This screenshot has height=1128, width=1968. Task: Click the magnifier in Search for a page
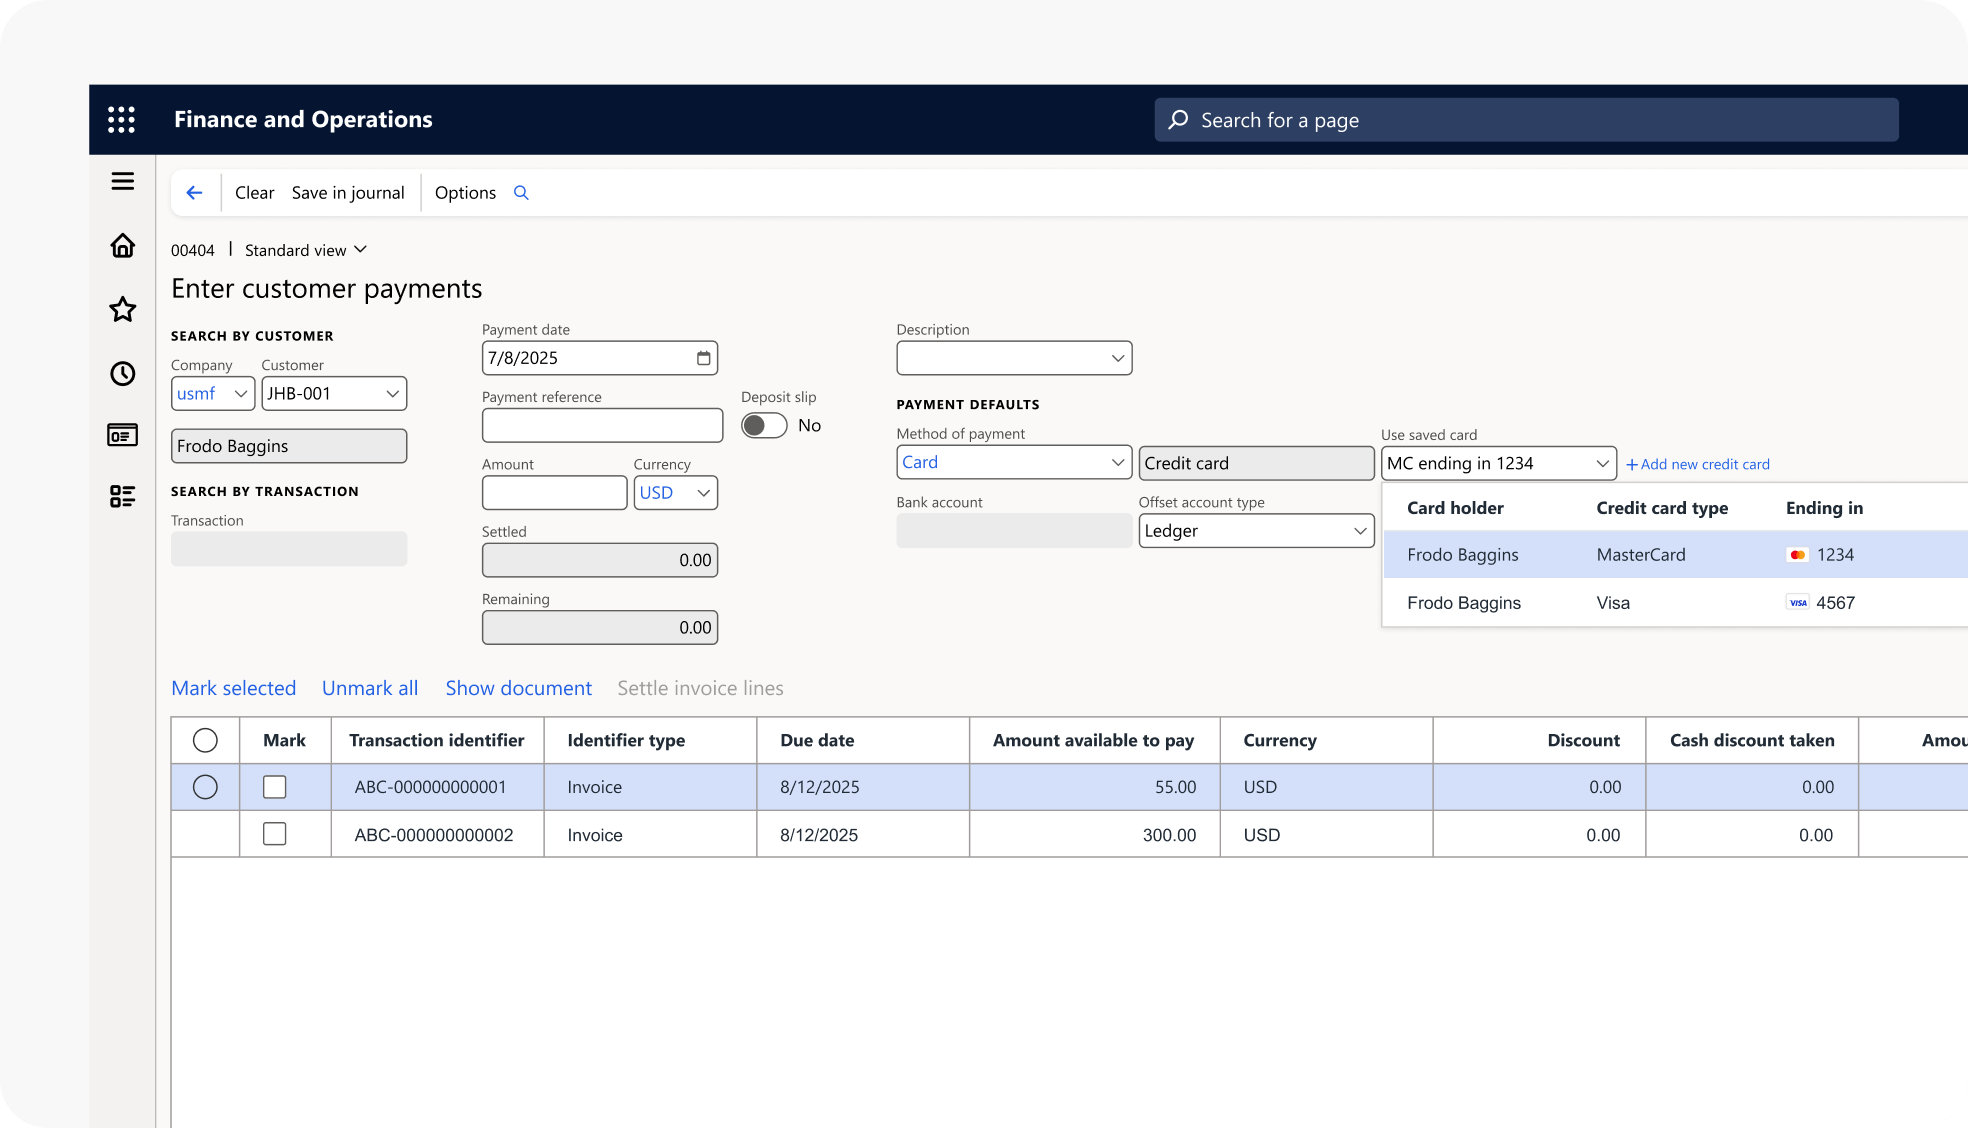1179,120
